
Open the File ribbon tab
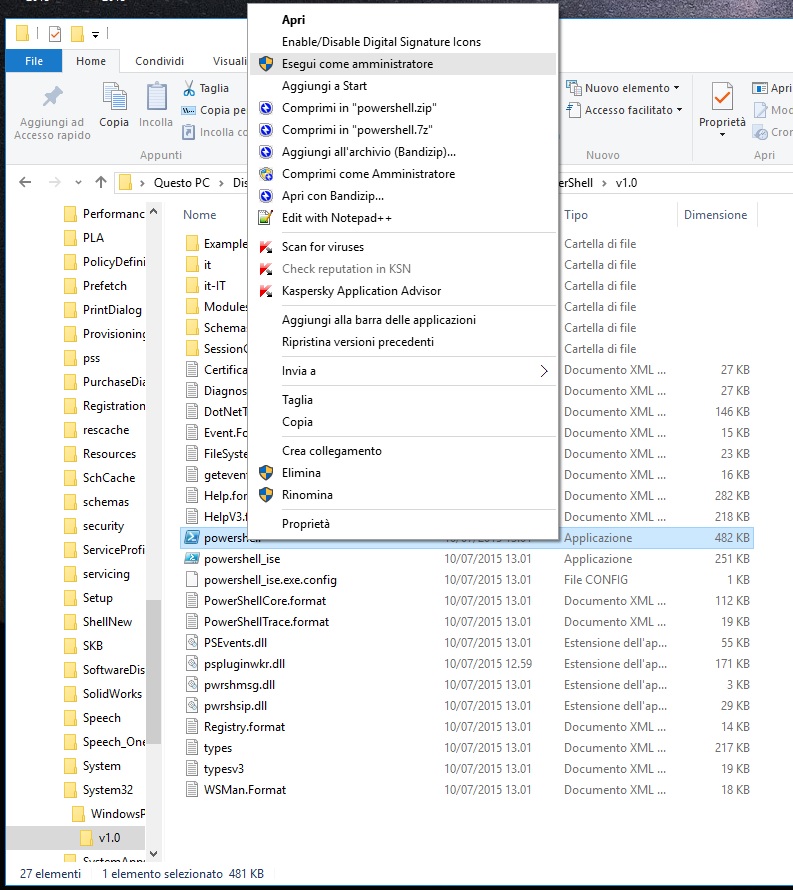coord(33,61)
